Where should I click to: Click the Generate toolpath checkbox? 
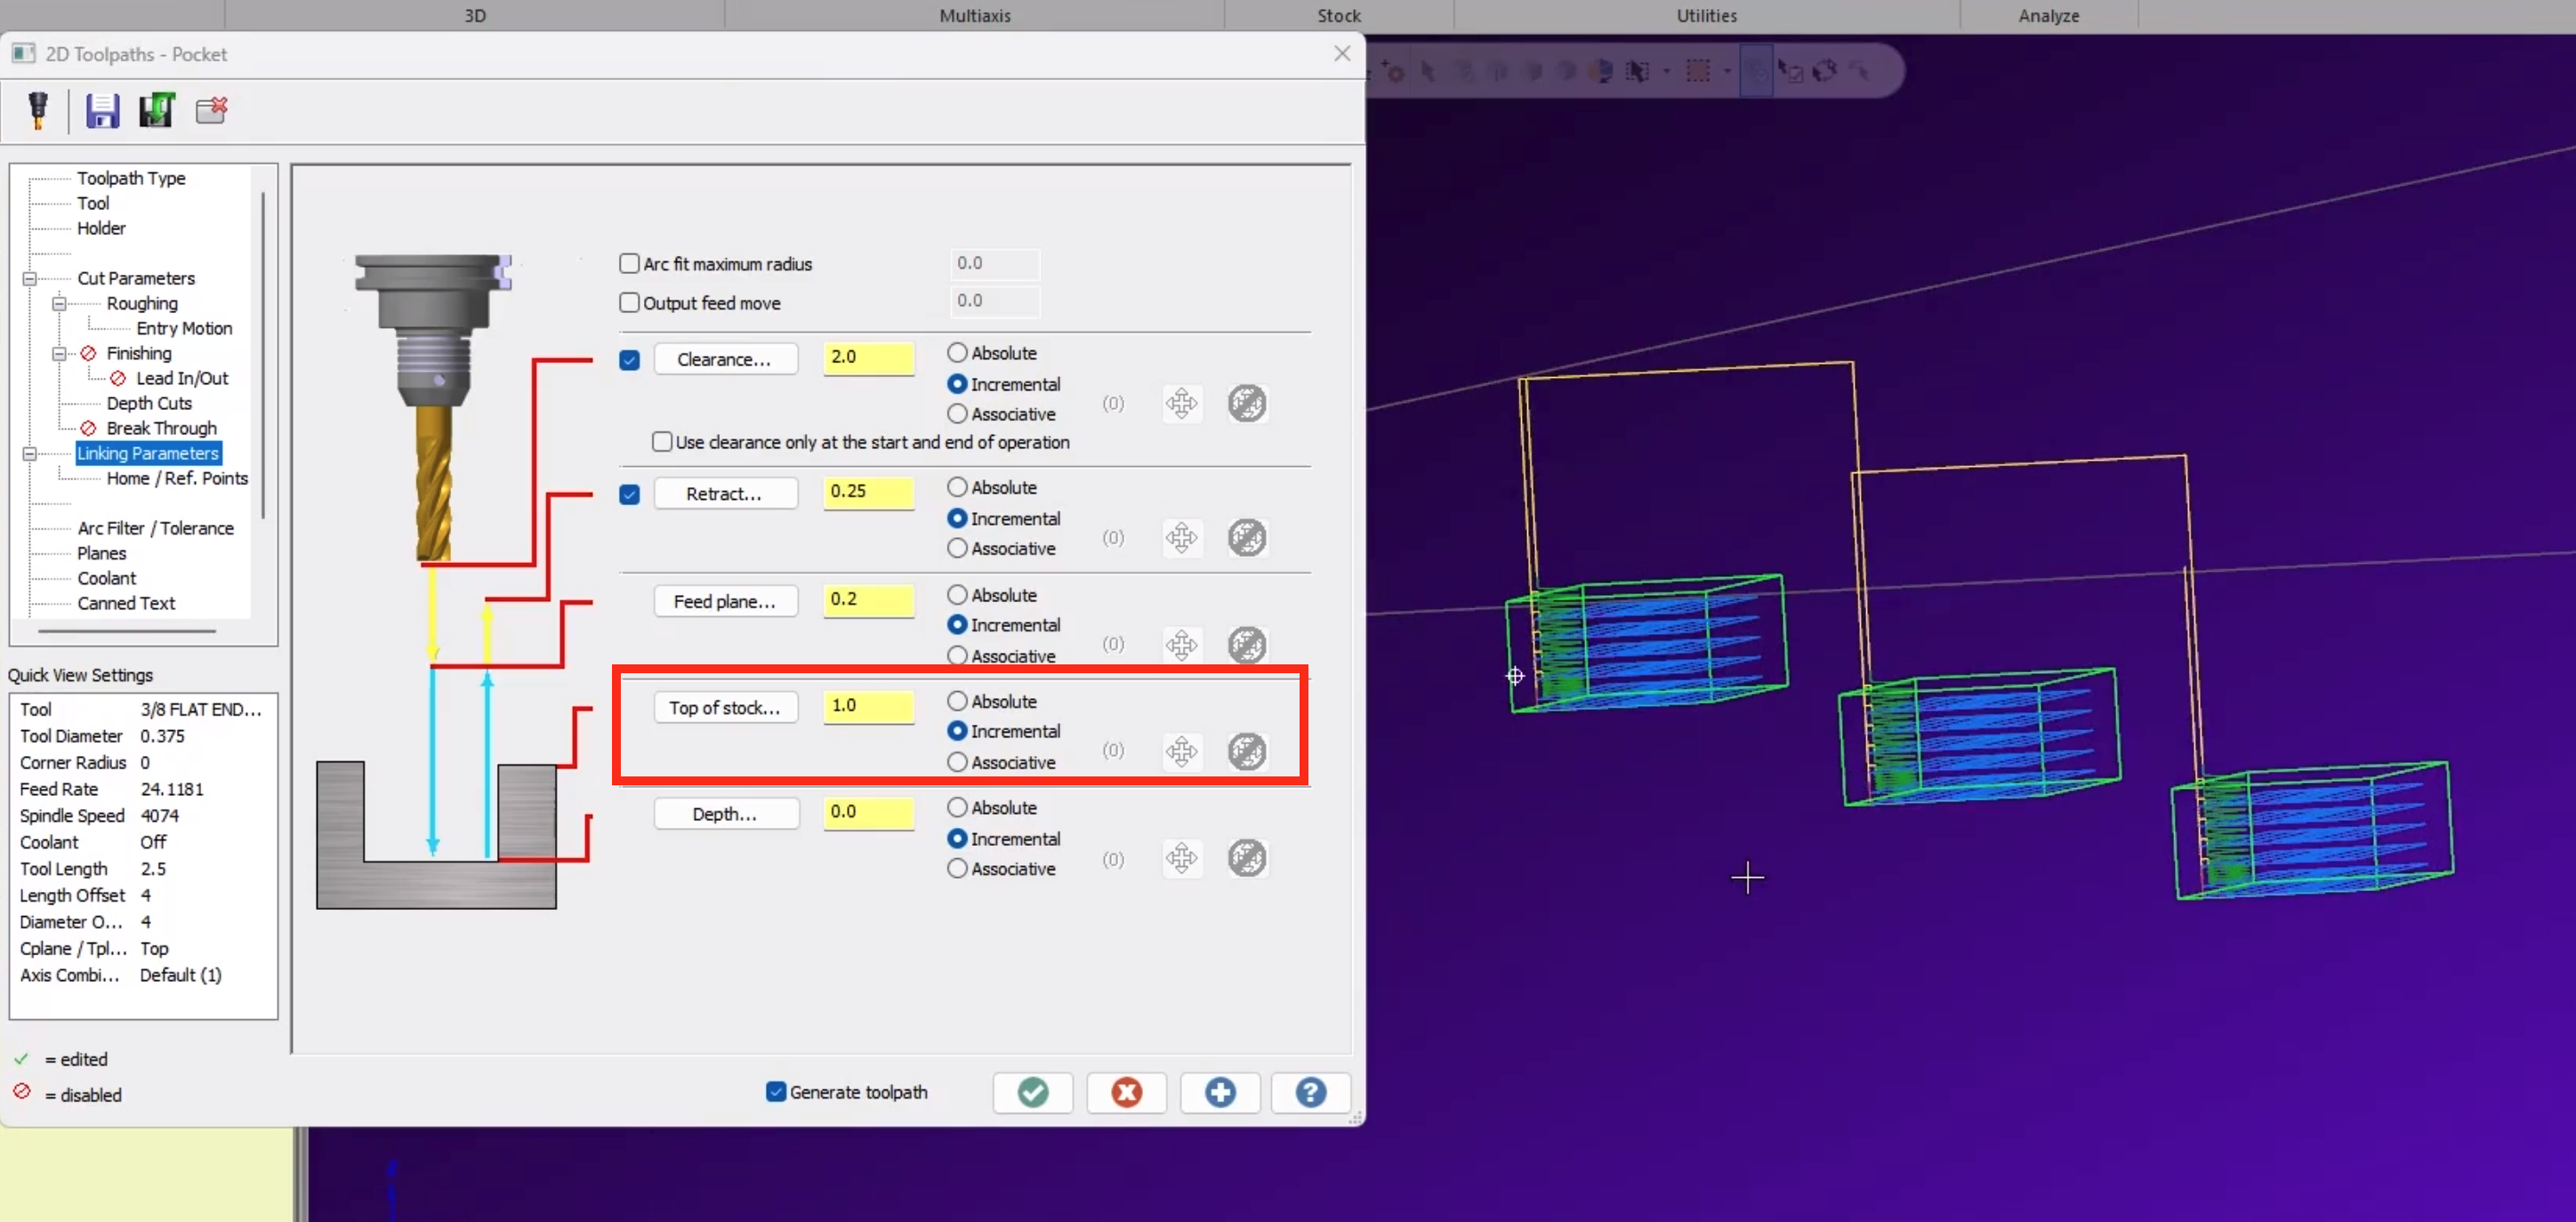click(772, 1090)
